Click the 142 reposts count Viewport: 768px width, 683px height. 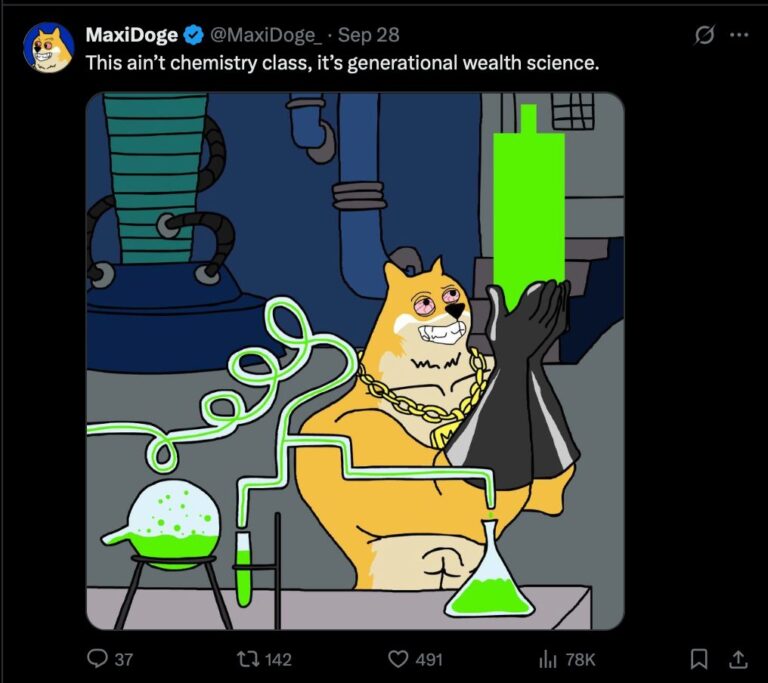277,659
